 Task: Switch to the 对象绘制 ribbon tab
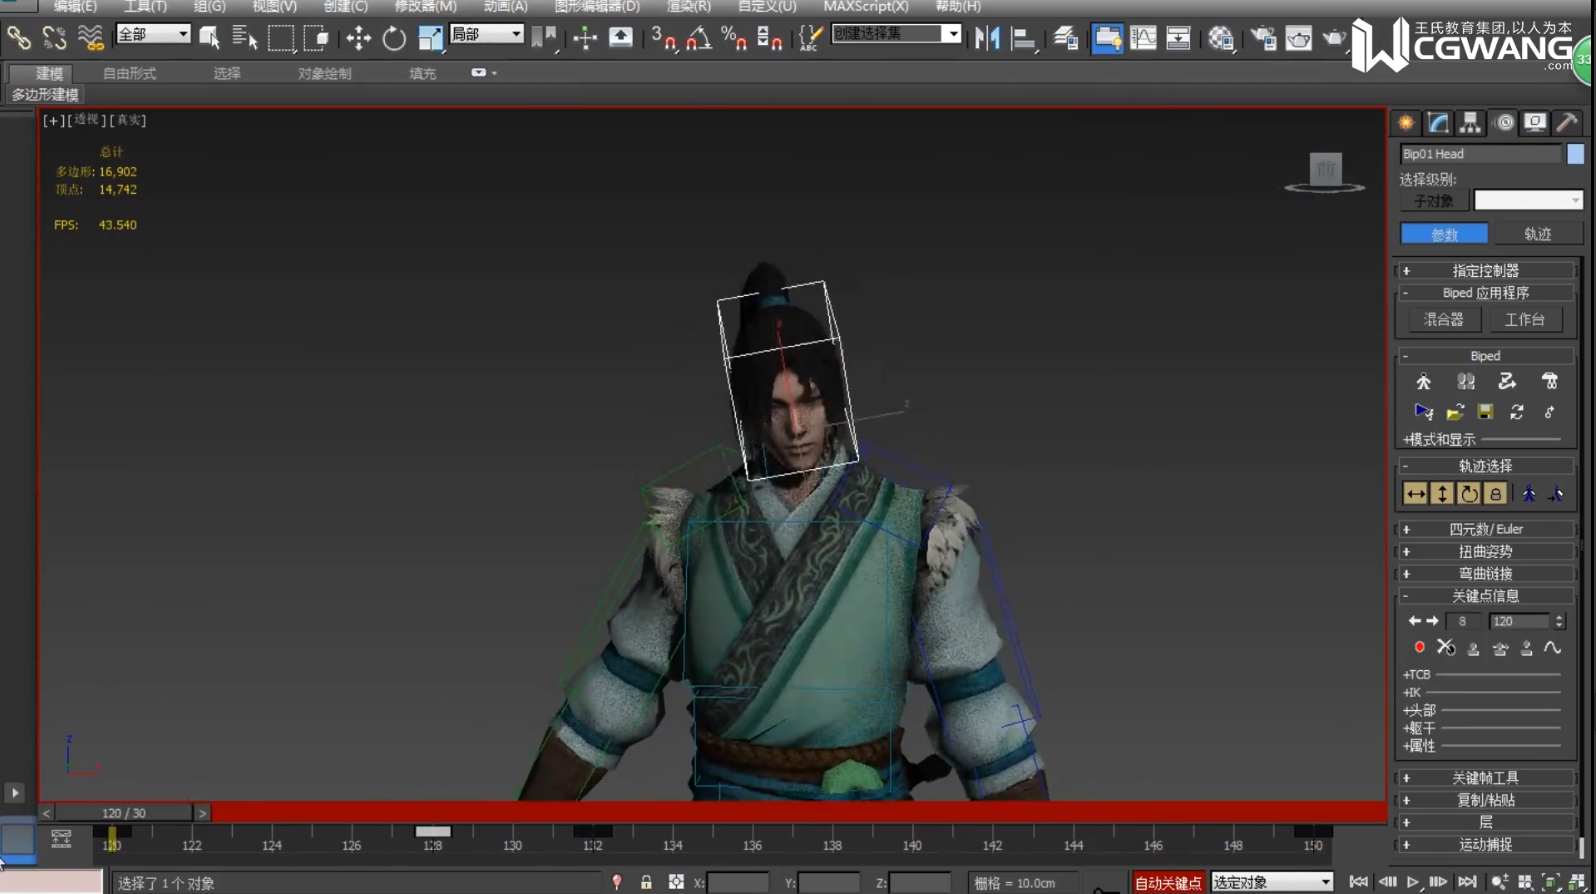click(x=324, y=73)
